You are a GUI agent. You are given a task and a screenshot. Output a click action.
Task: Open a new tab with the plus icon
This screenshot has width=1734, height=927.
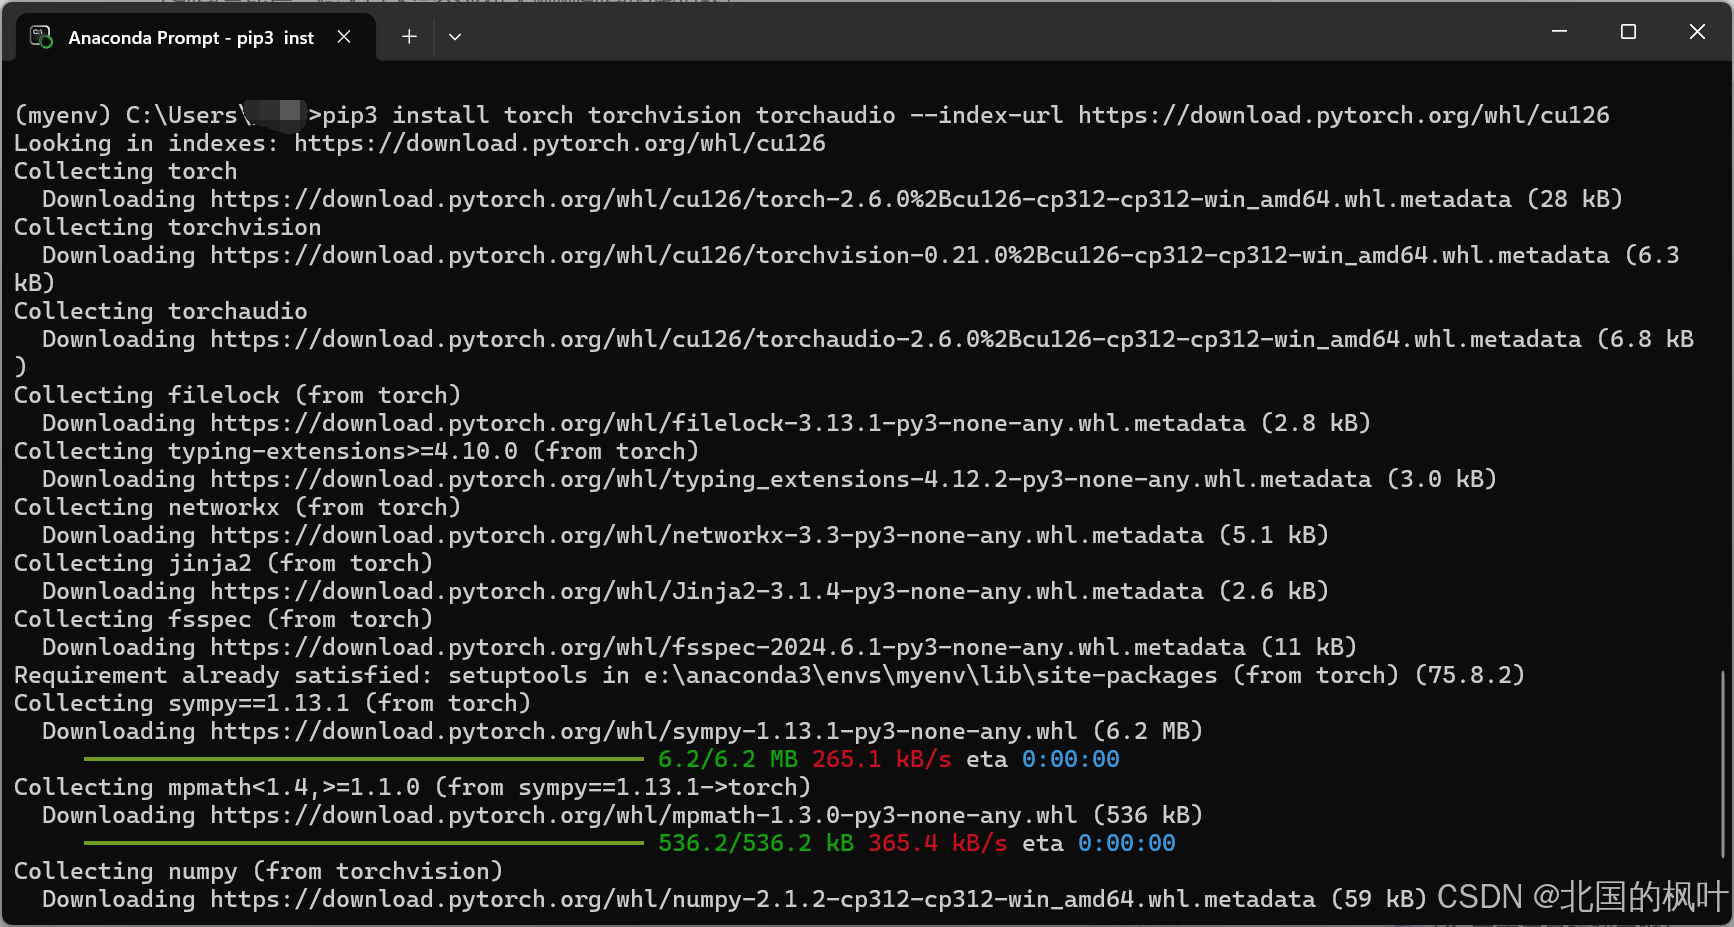tap(409, 36)
